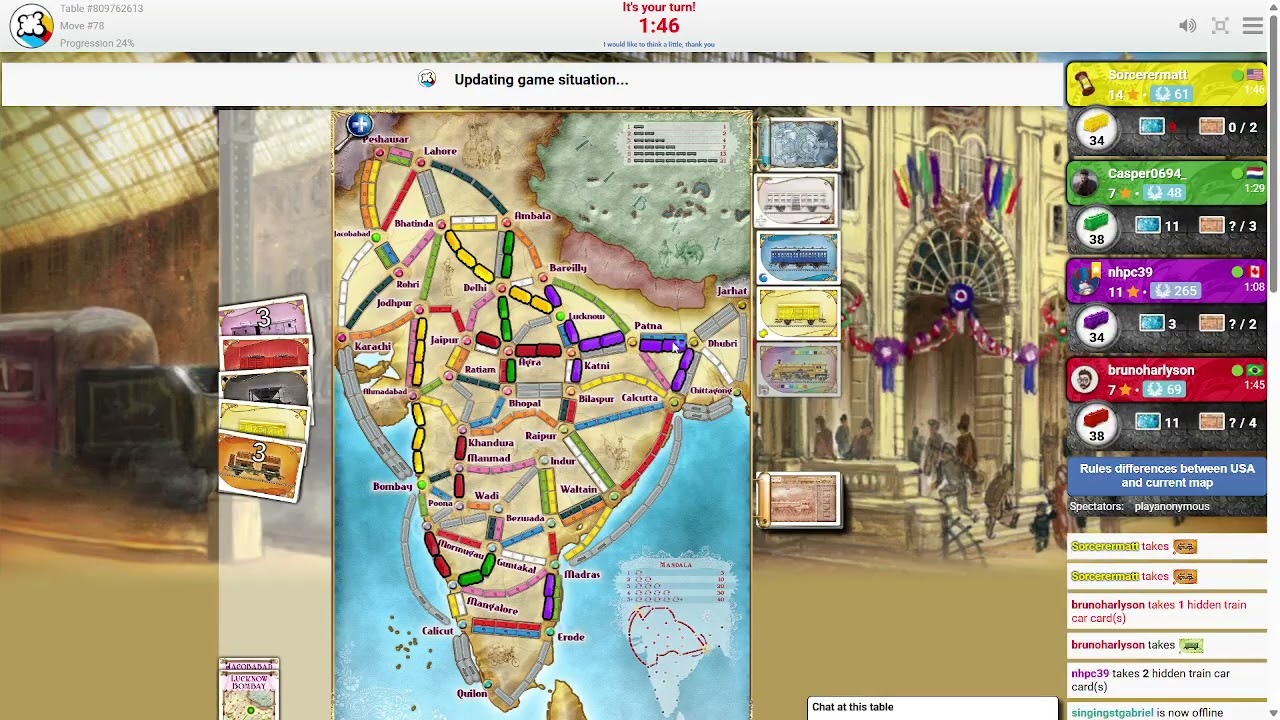Click nhpc39's name in the game log
Screen dimensions: 1280x720
1090,674
